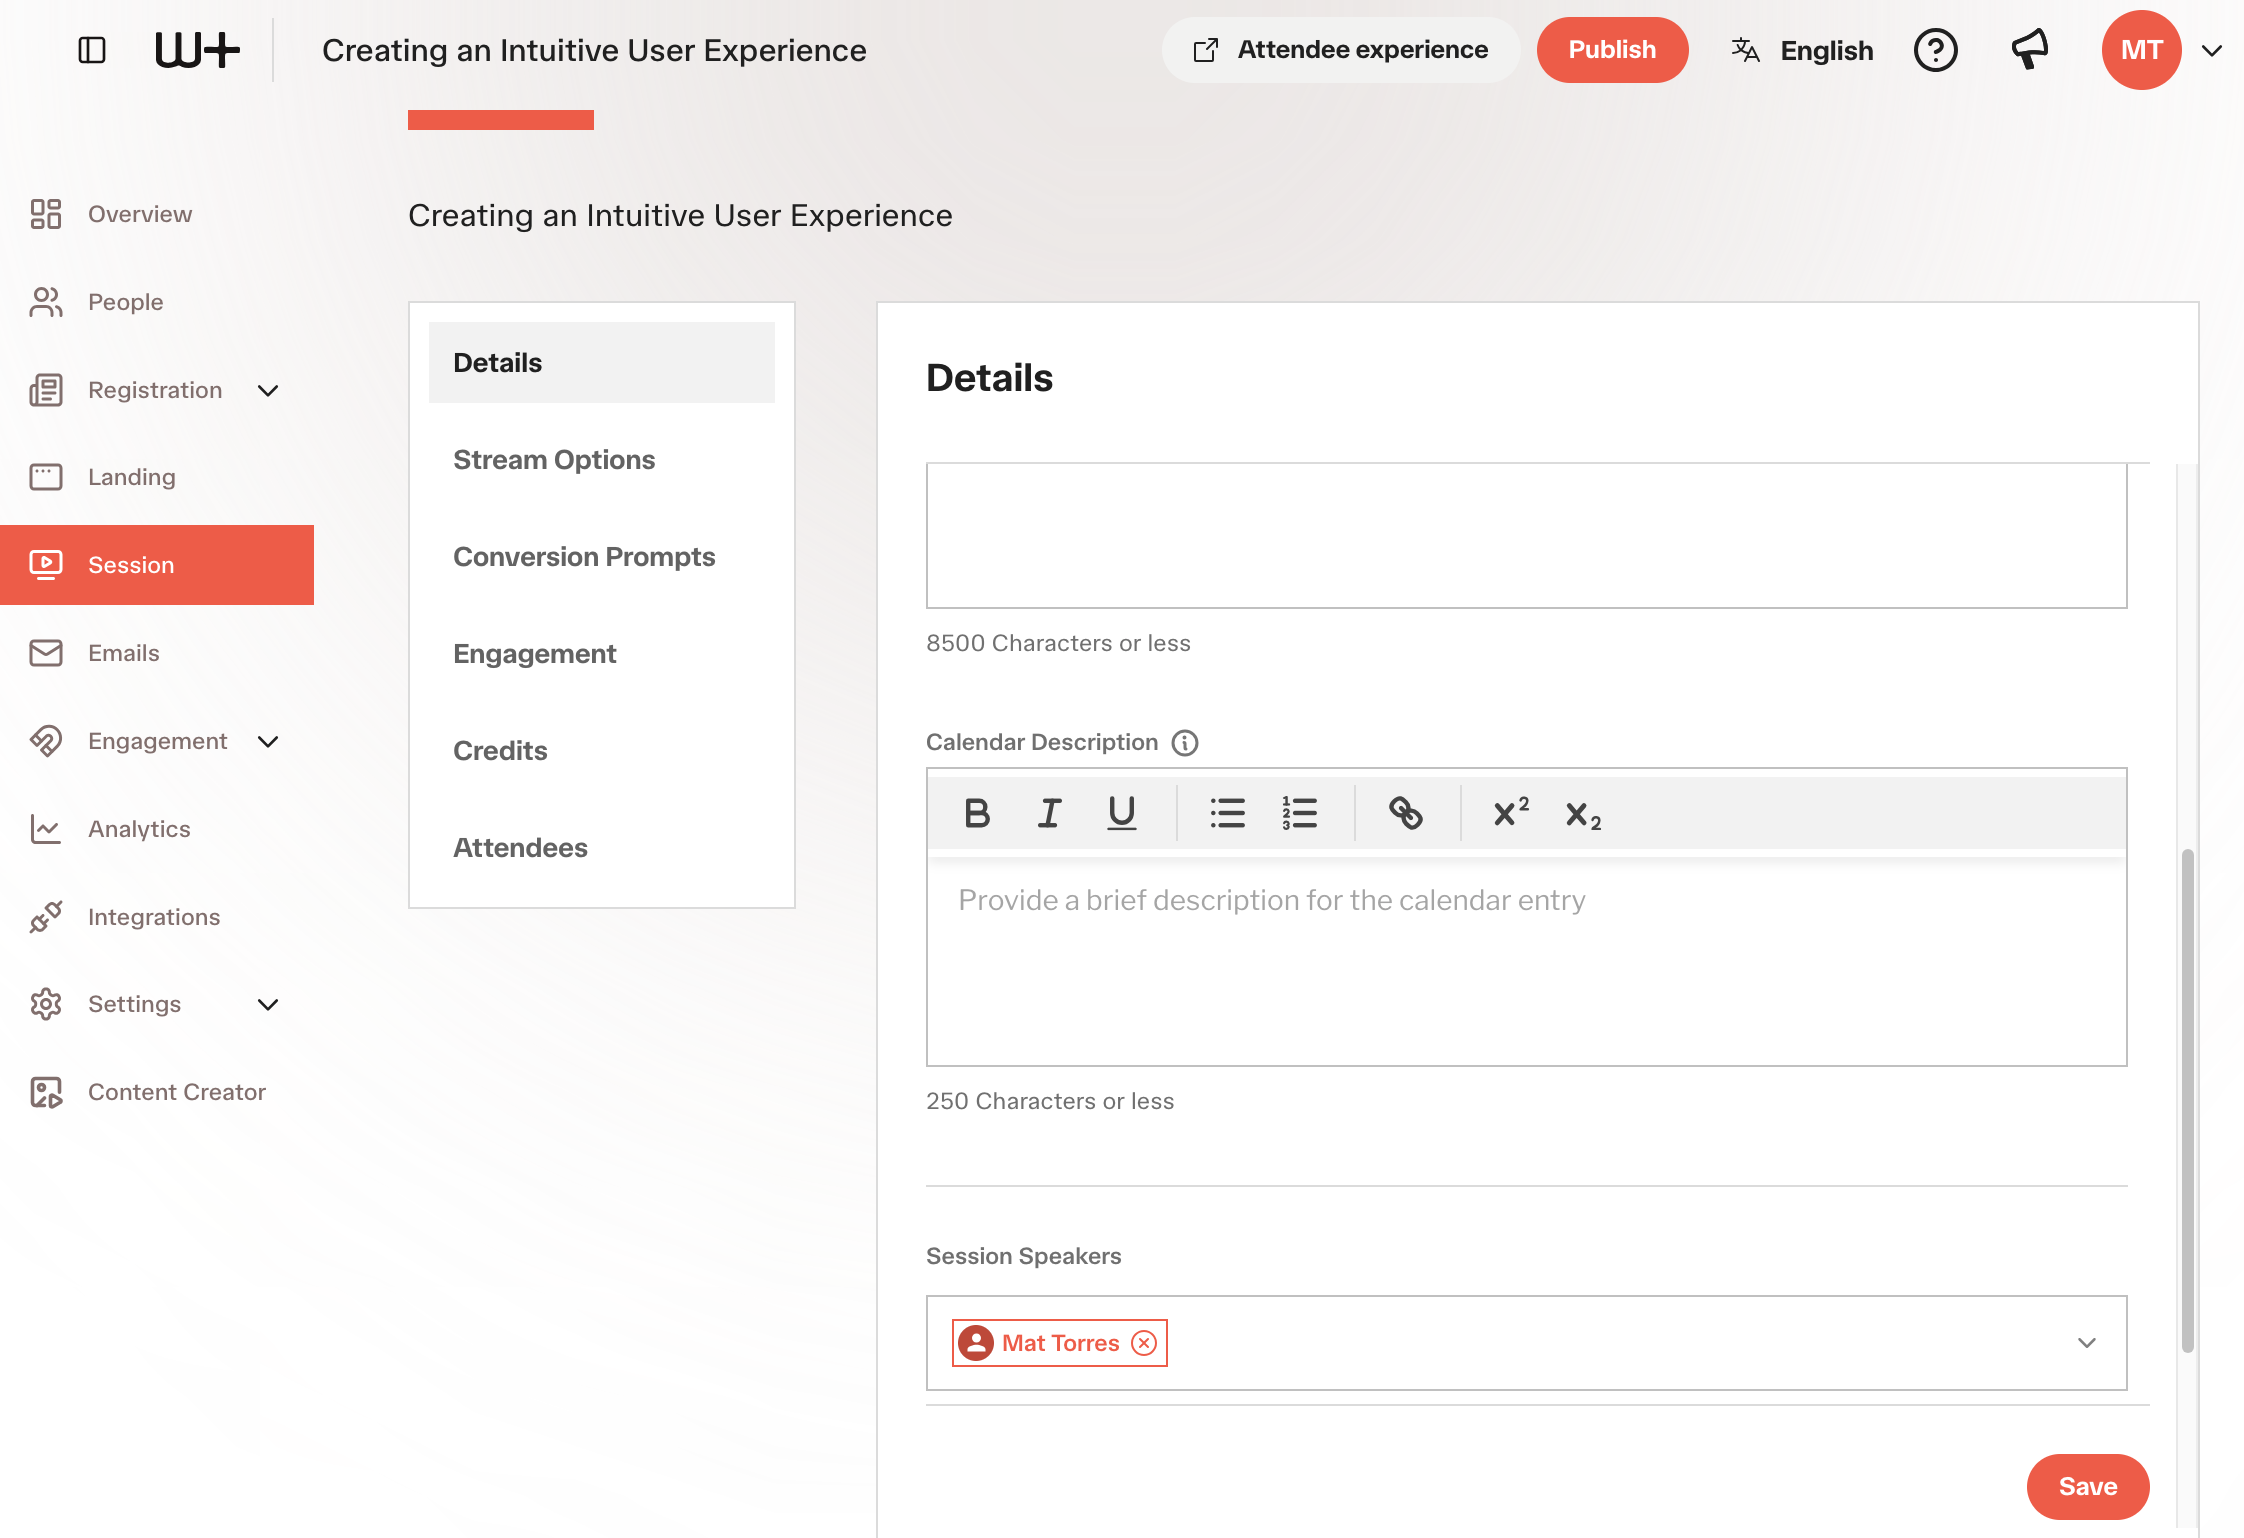Click the Calendar Description info icon
Image resolution: width=2244 pixels, height=1538 pixels.
(1185, 743)
